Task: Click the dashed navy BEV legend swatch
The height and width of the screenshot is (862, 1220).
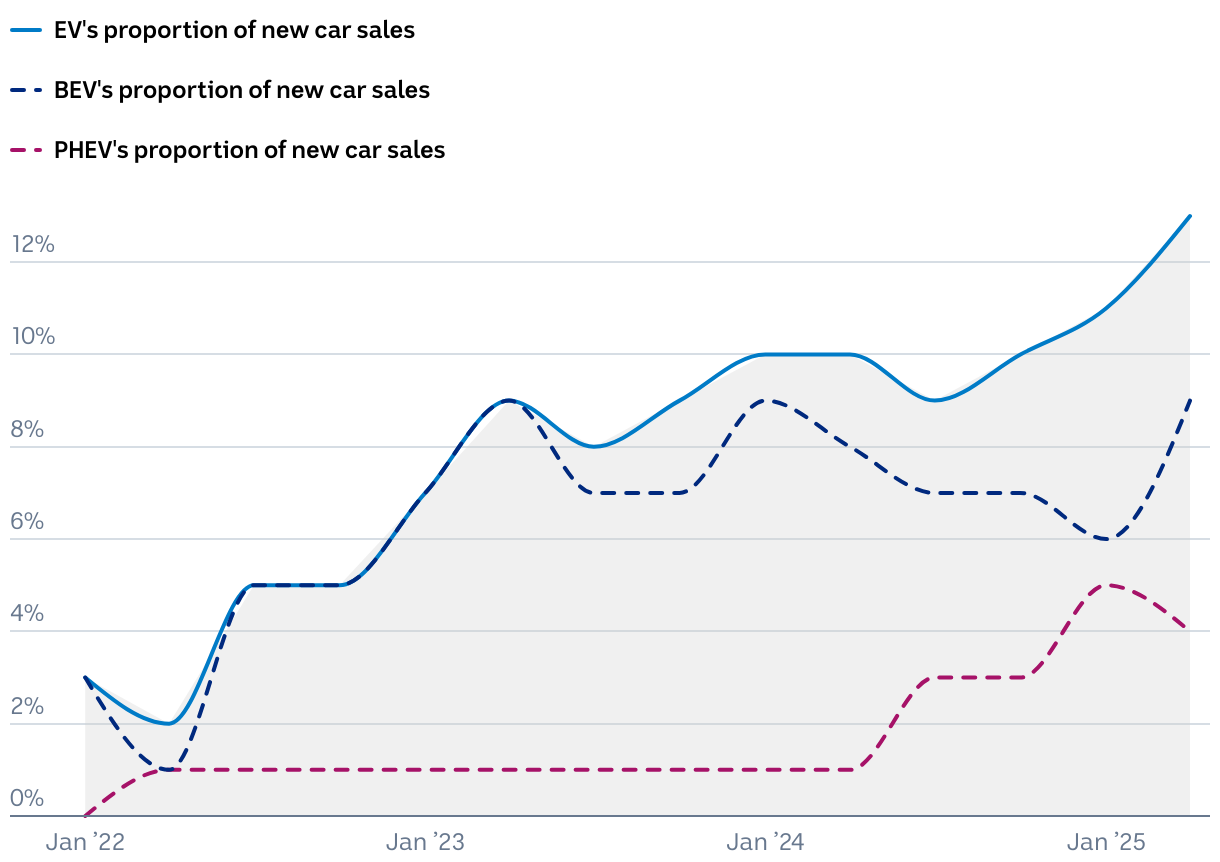Action: (x=26, y=90)
